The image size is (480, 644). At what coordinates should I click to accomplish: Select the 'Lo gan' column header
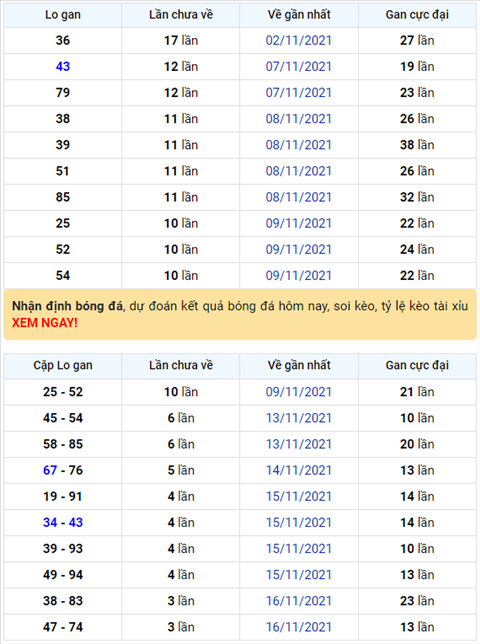[63, 15]
